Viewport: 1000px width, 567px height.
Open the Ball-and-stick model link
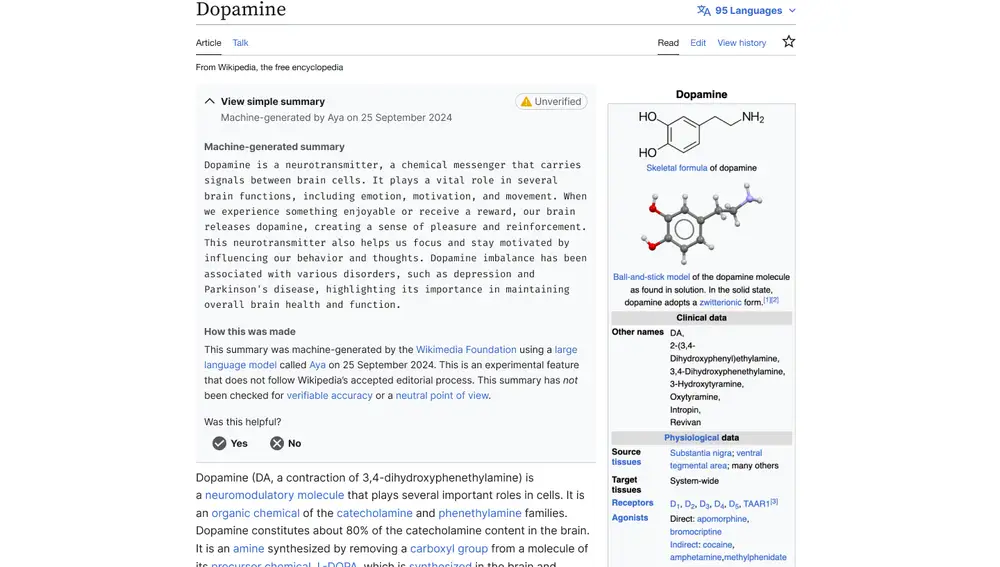(651, 277)
